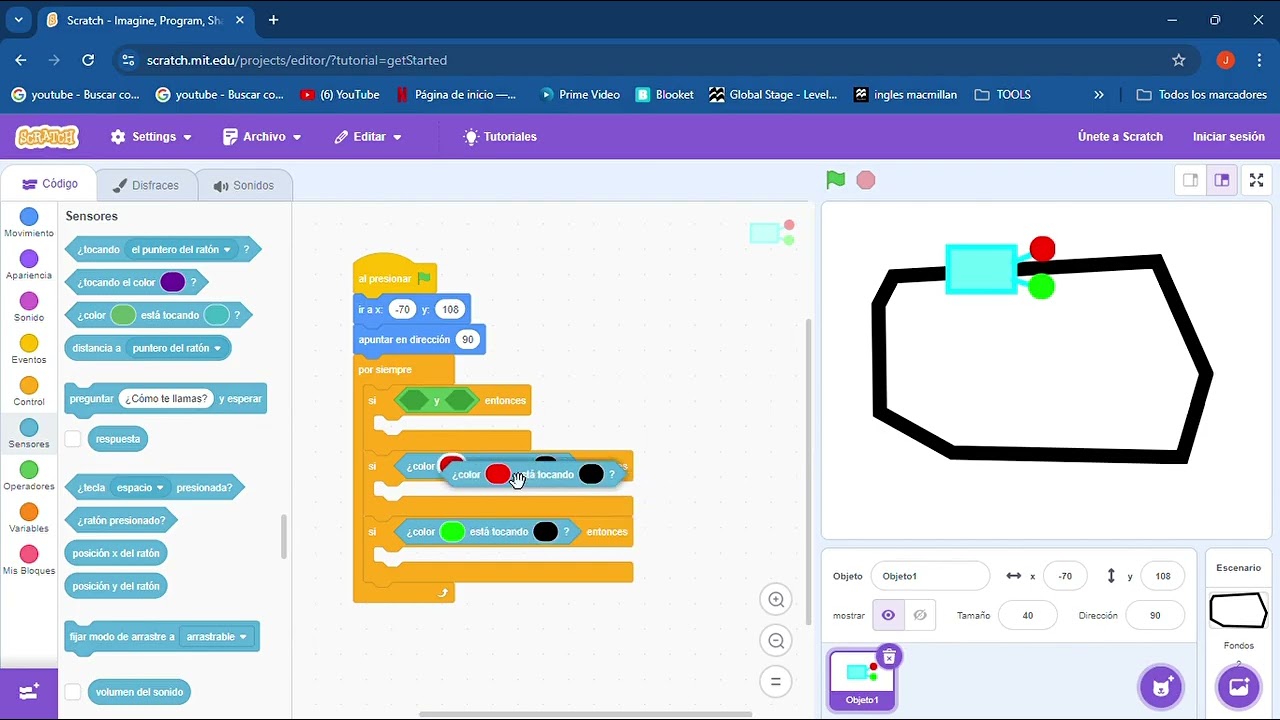Viewport: 1280px width, 720px height.
Task: Click Únete a Scratch link
Action: pyautogui.click(x=1120, y=137)
